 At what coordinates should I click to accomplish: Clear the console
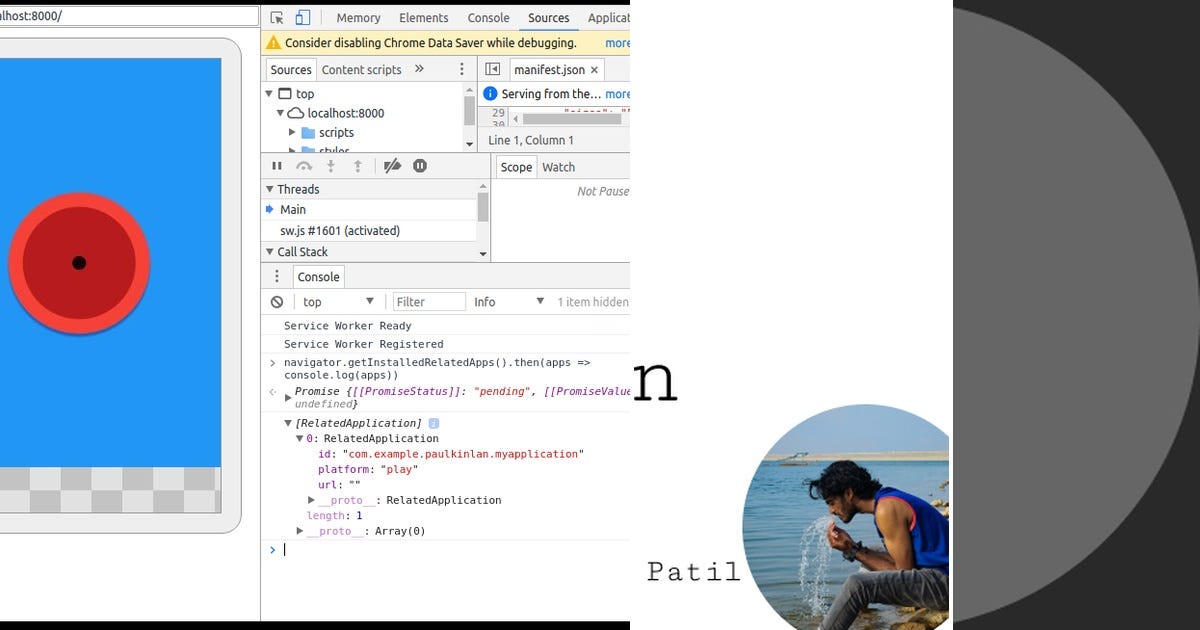pos(276,301)
